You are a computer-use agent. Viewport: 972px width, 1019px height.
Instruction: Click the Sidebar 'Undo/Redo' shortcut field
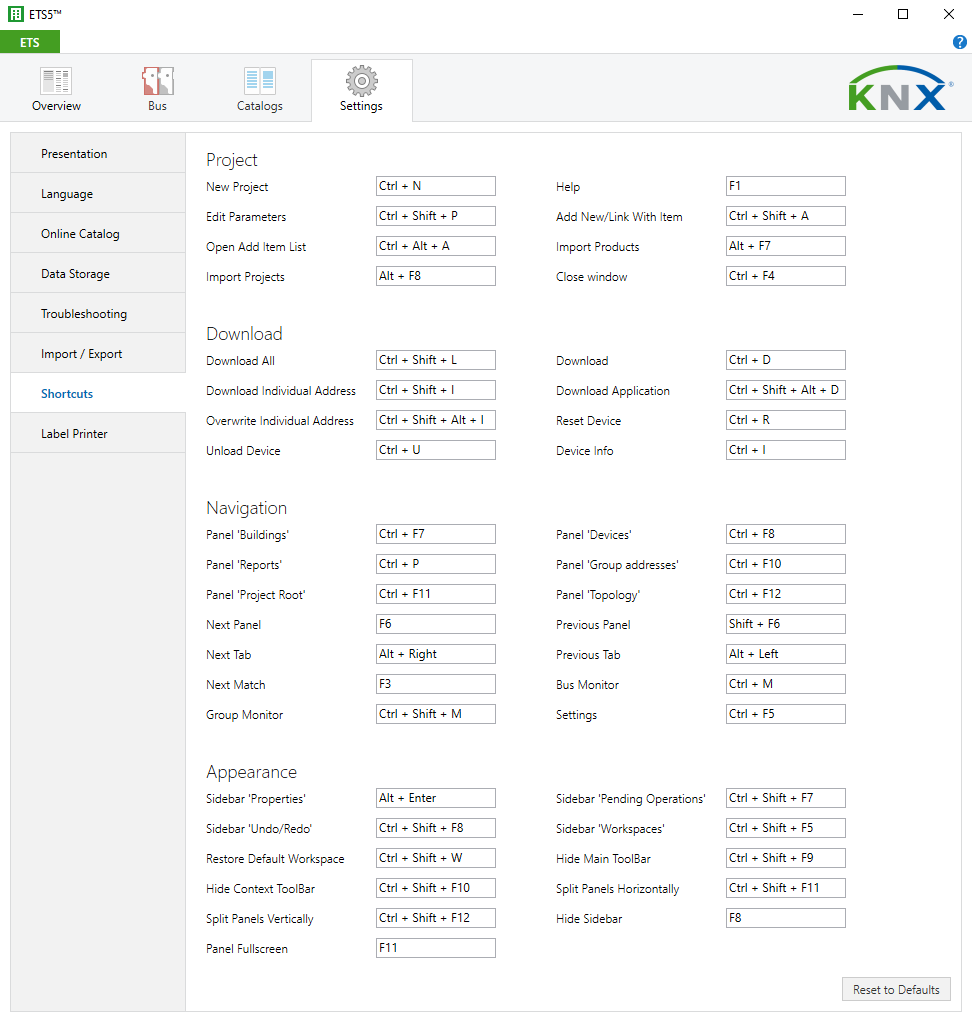coord(435,828)
